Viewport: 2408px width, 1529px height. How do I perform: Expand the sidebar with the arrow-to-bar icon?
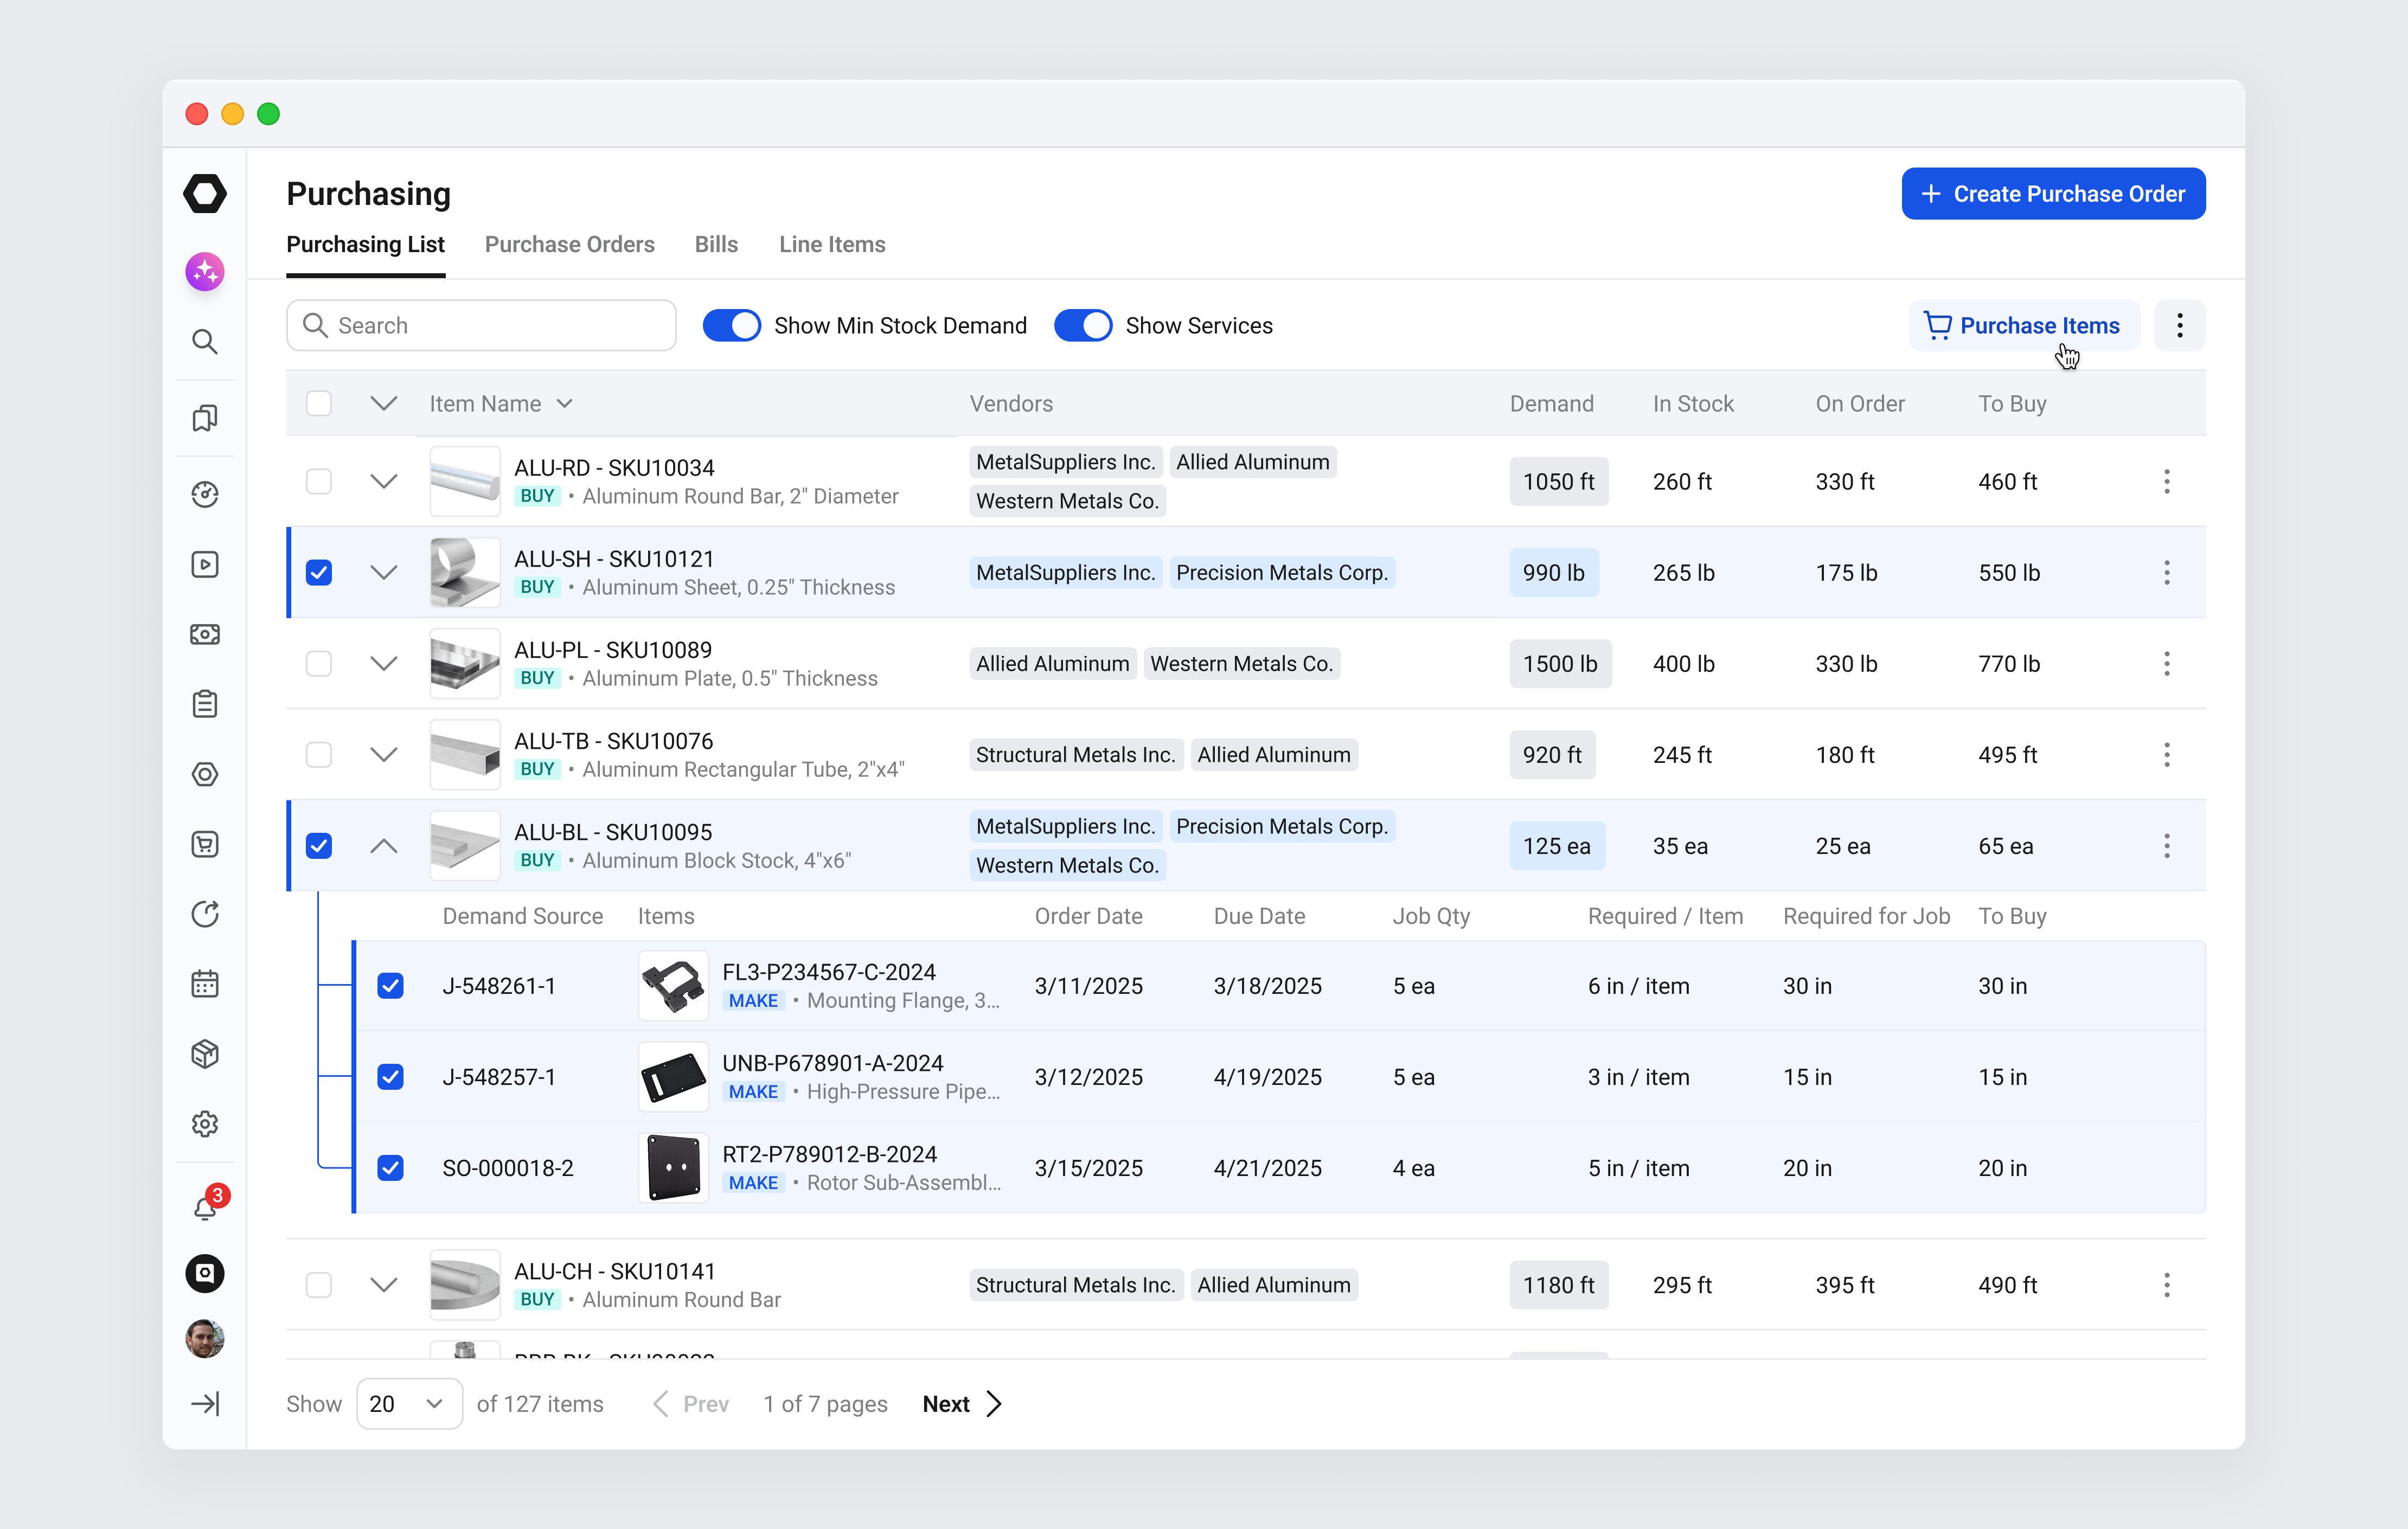point(205,1404)
